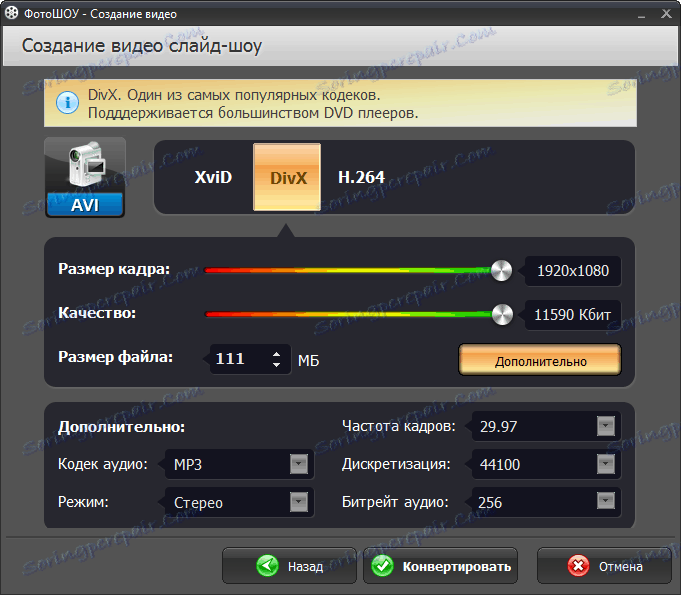Expand the 44100 sampling rate dropdown
The width and height of the screenshot is (681, 595).
(606, 464)
